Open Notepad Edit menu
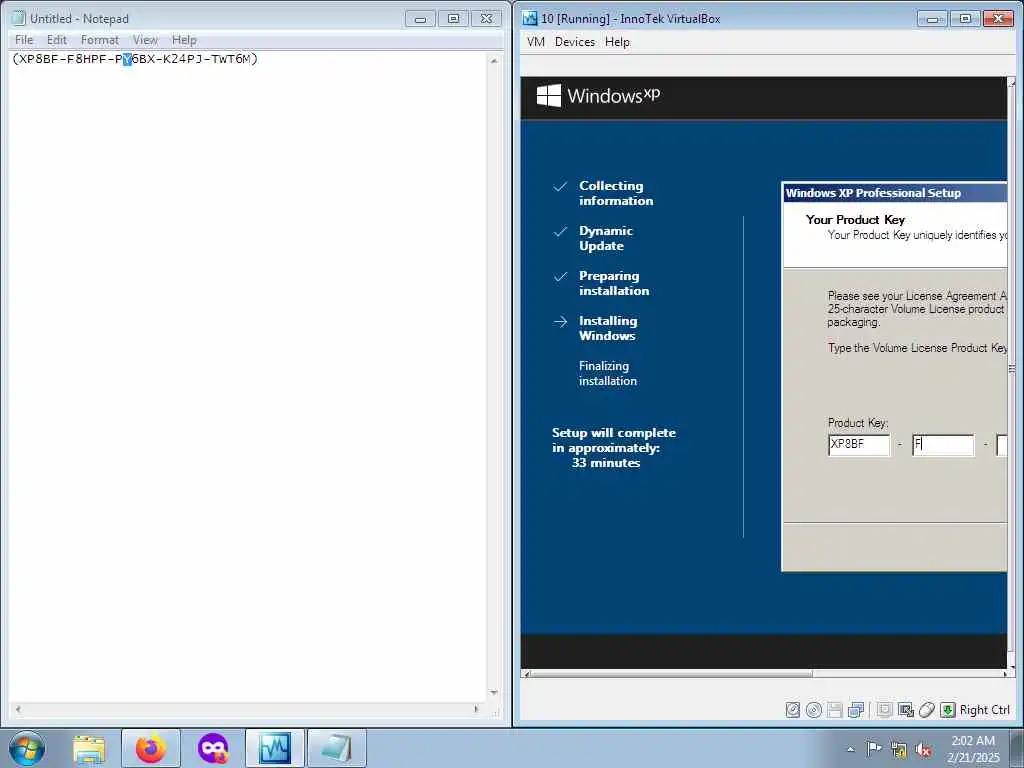Image resolution: width=1024 pixels, height=768 pixels. 57,40
